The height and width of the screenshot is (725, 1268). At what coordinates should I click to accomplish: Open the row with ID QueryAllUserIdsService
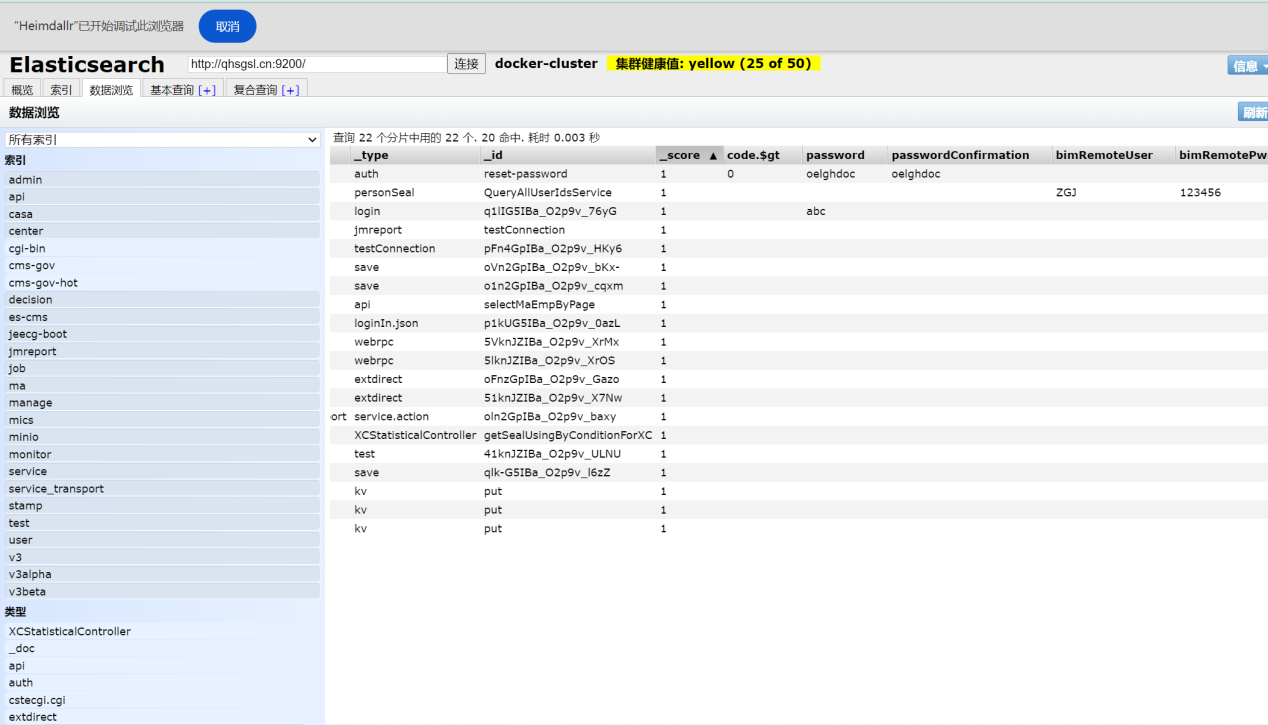click(x=799, y=193)
